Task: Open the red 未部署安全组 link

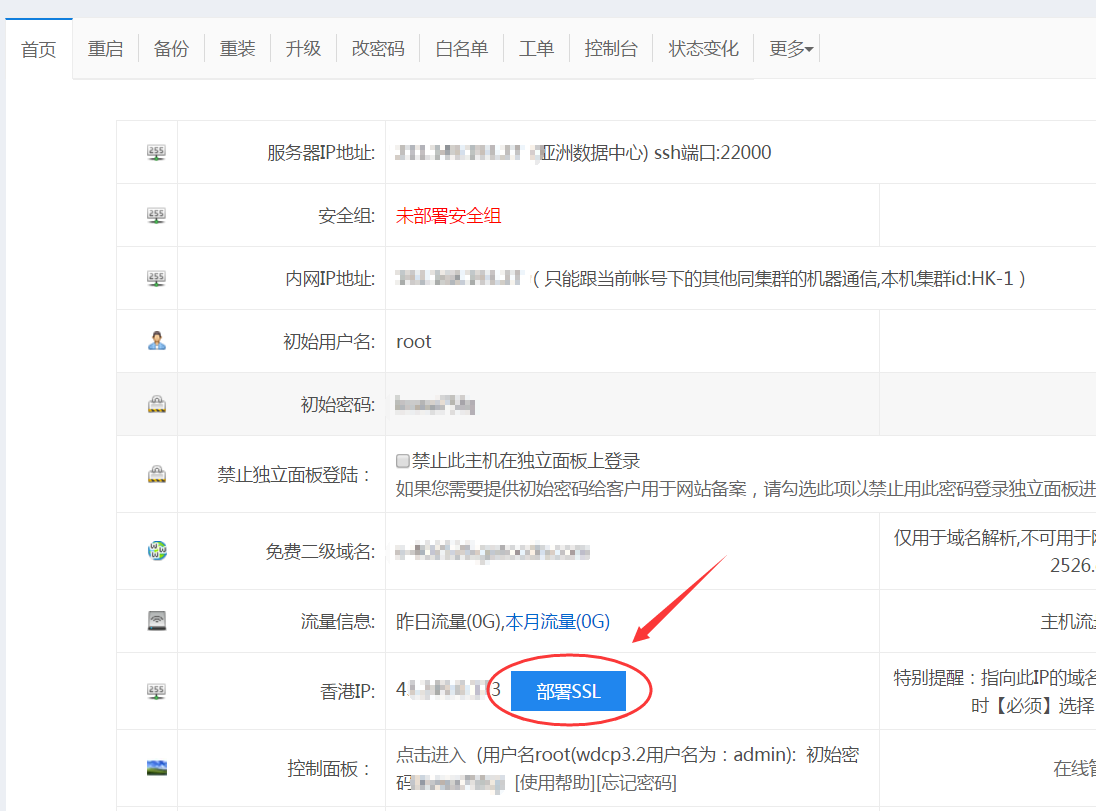Action: (x=448, y=215)
